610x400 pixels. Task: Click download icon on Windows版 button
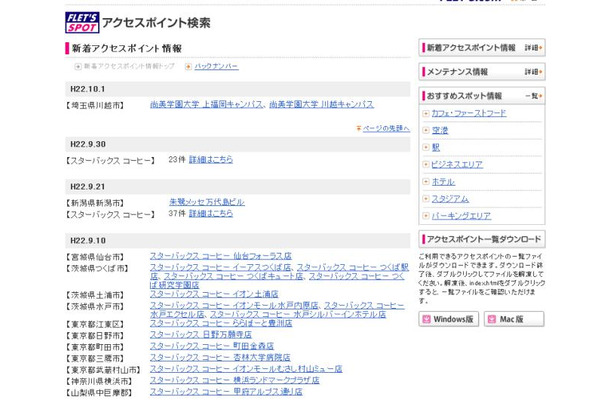pos(426,319)
